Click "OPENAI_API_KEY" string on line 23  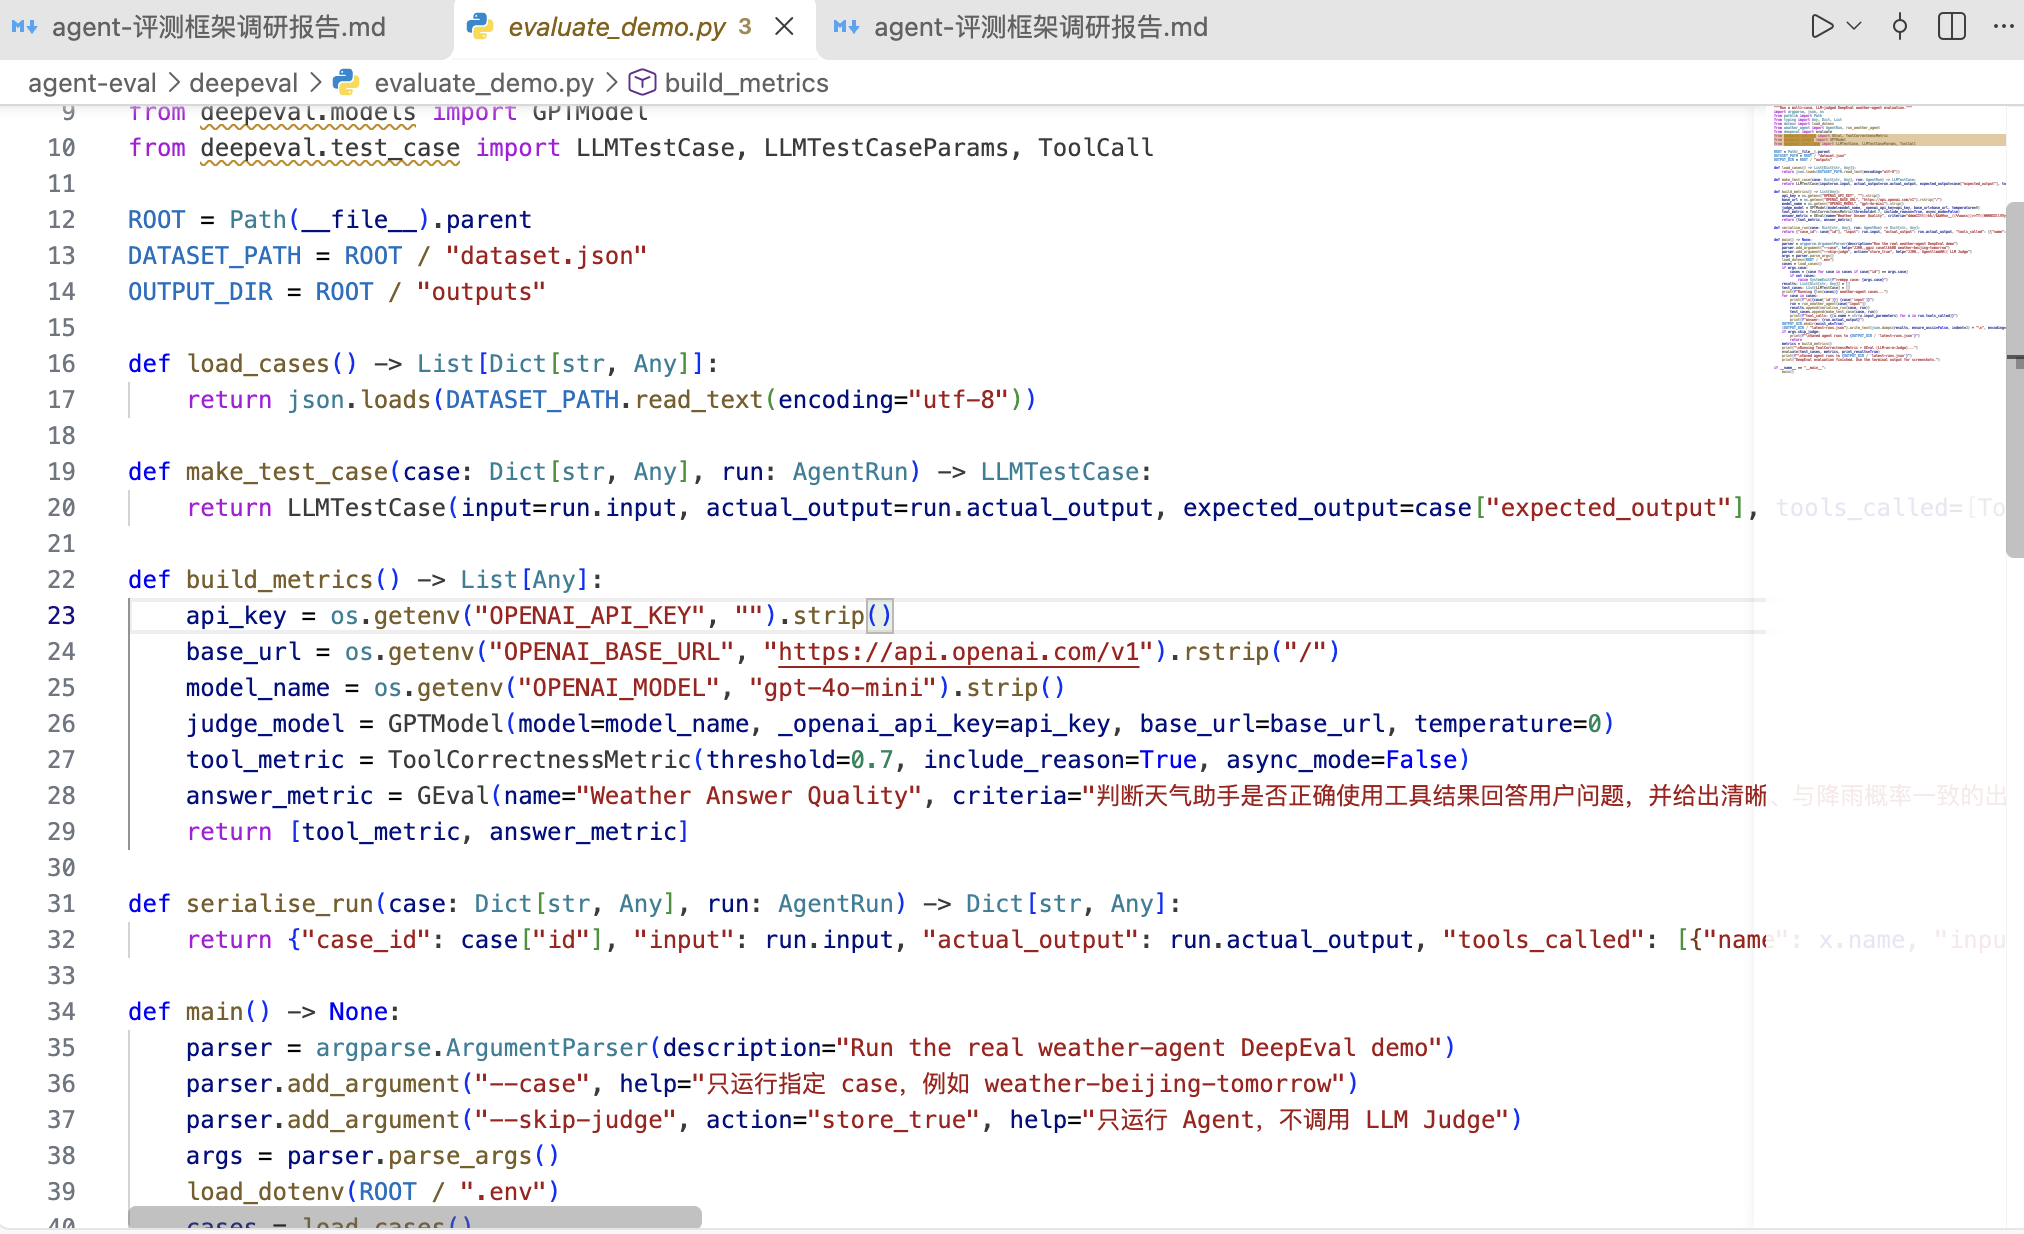click(590, 616)
